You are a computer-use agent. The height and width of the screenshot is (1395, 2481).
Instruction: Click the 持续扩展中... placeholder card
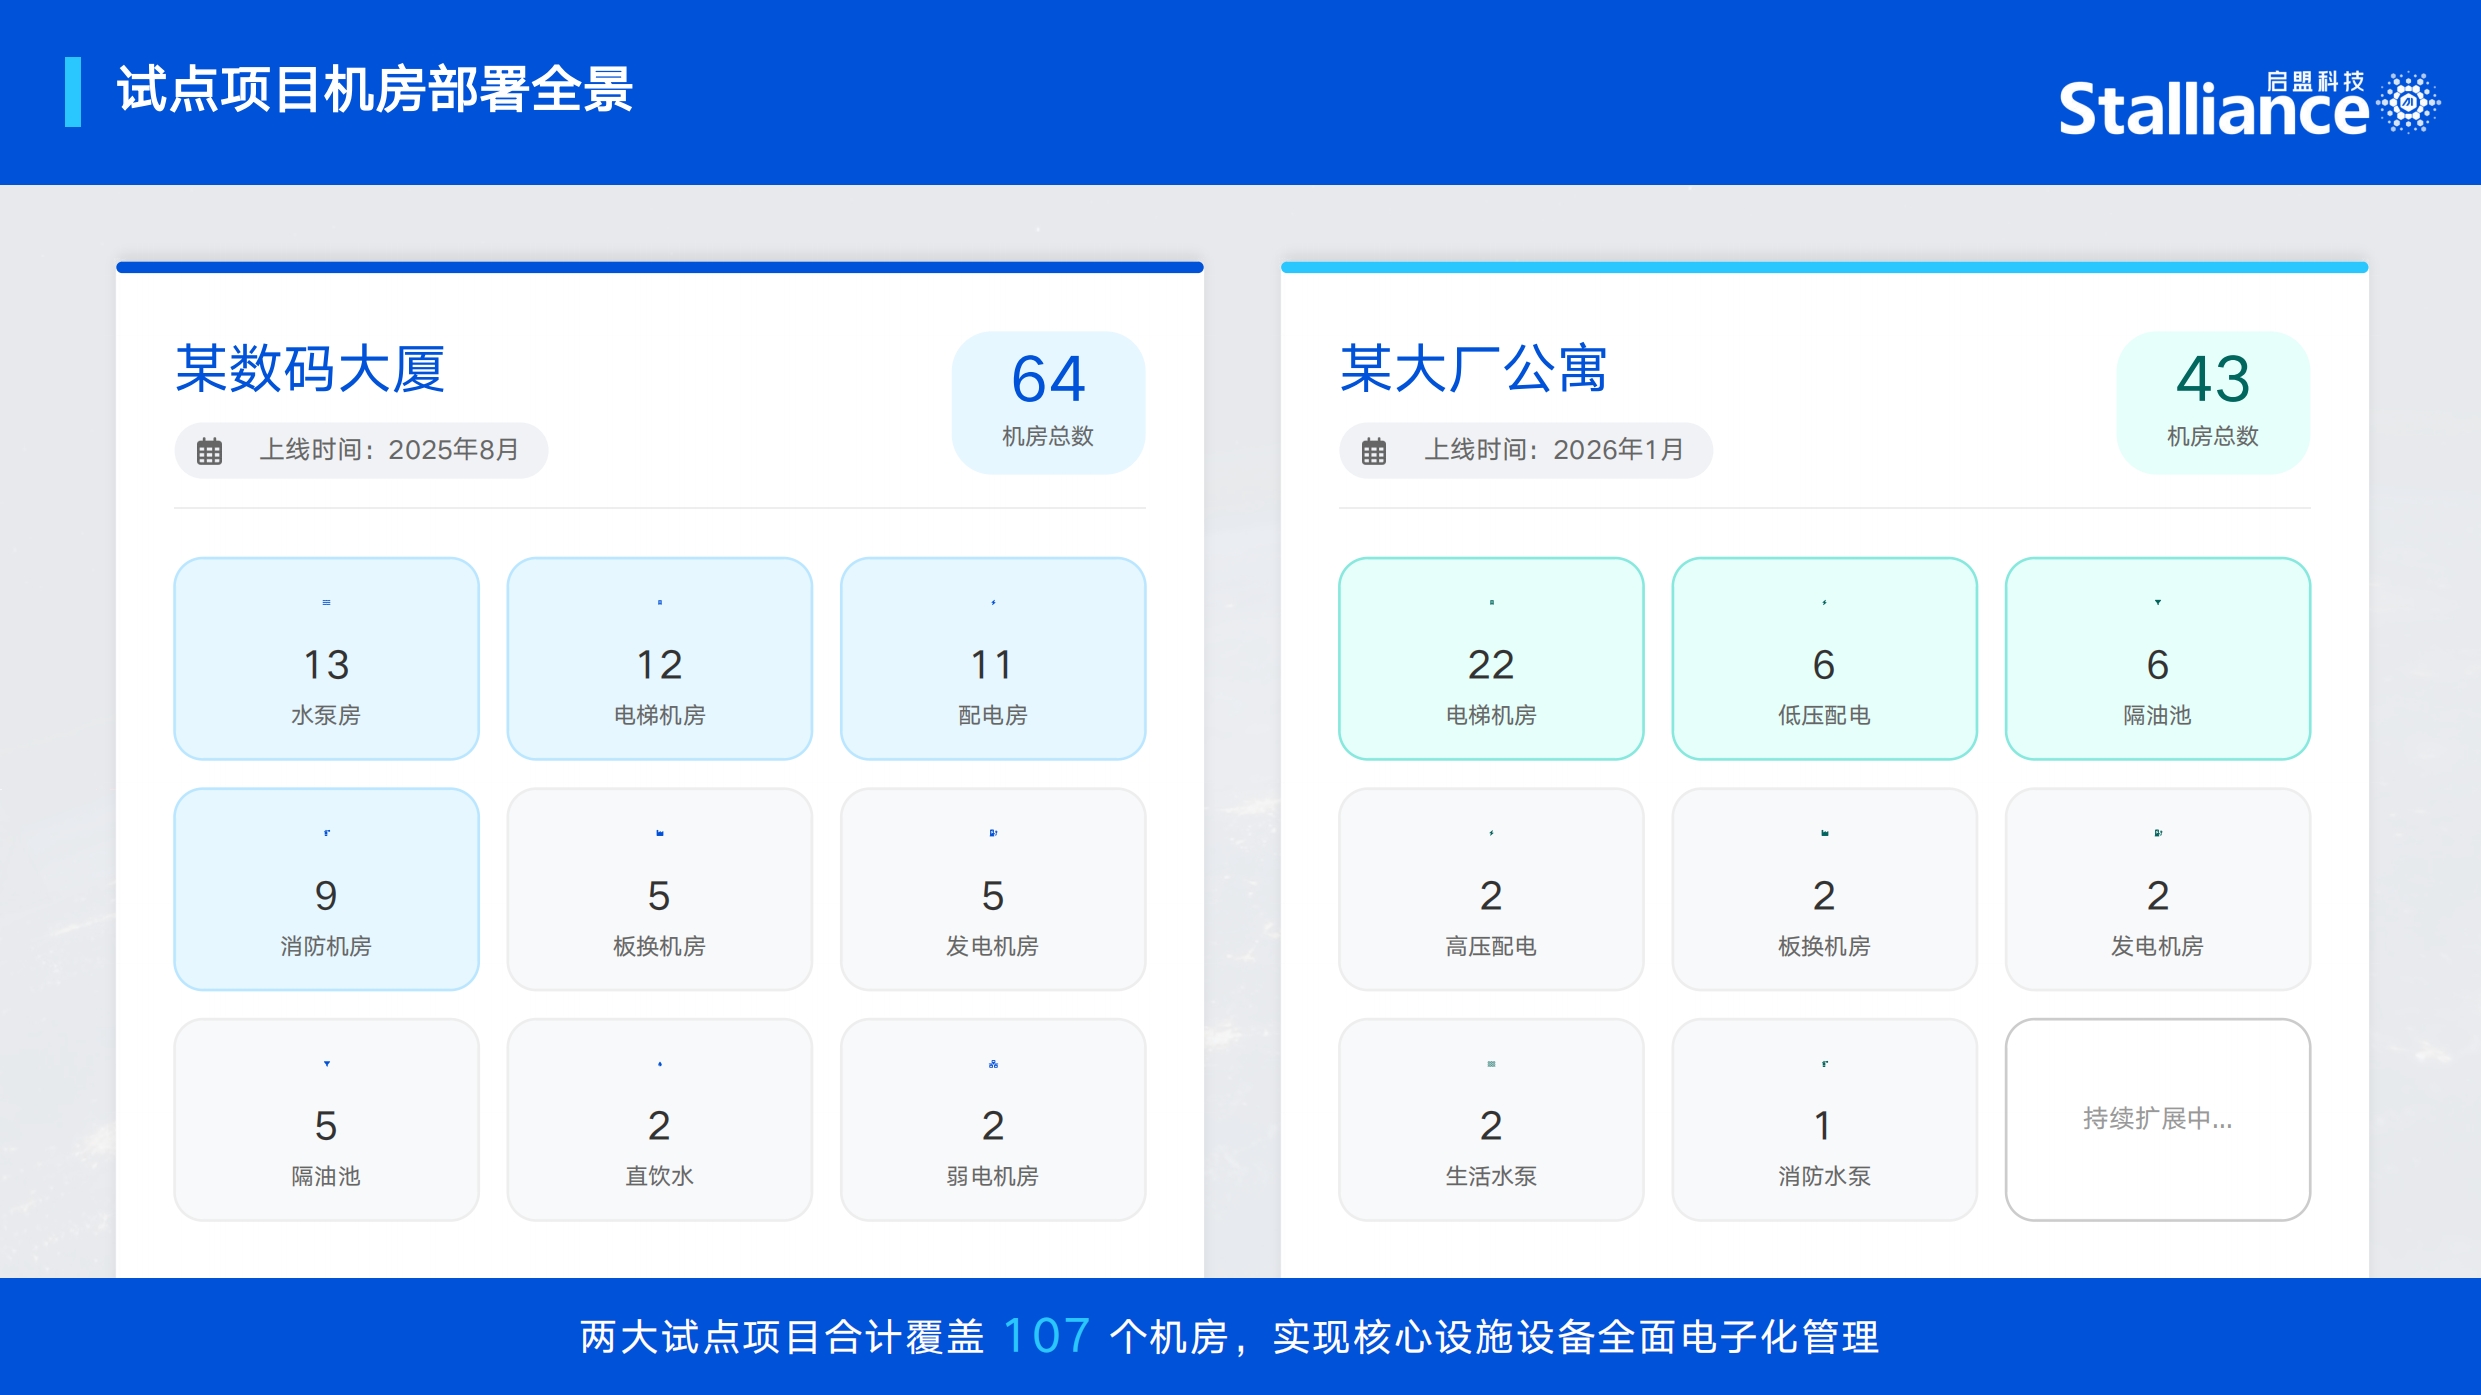coord(2157,1119)
